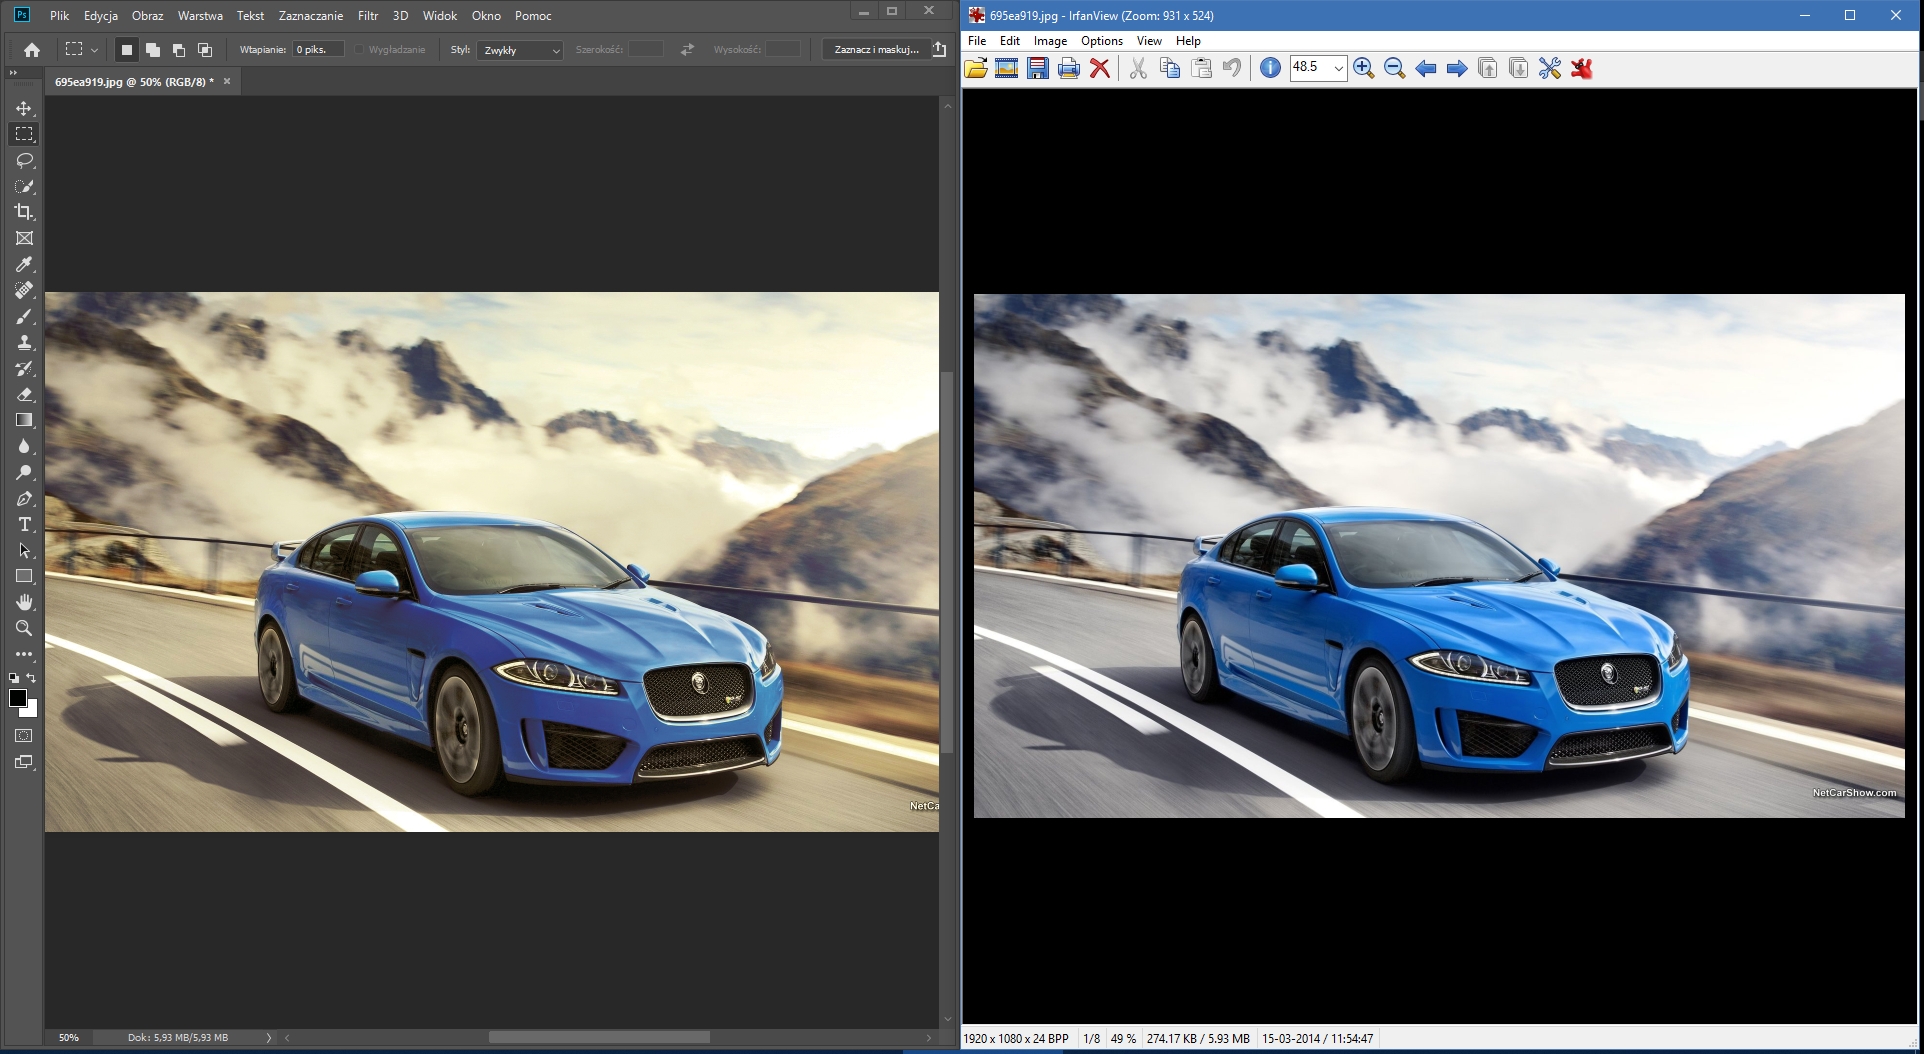
Task: Expand the IrfanView zoom percentage dropdown
Action: point(1338,68)
